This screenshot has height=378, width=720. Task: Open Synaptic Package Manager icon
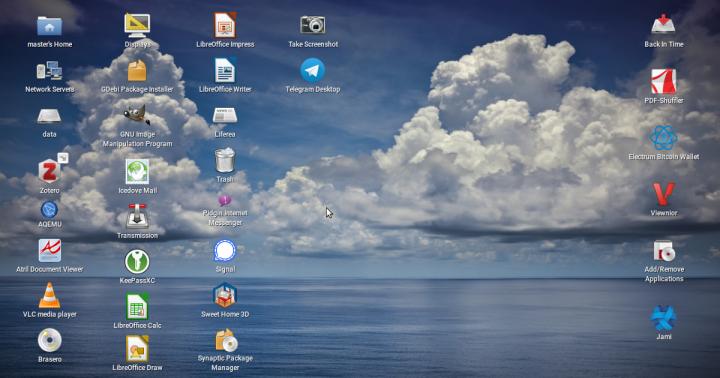coord(226,340)
